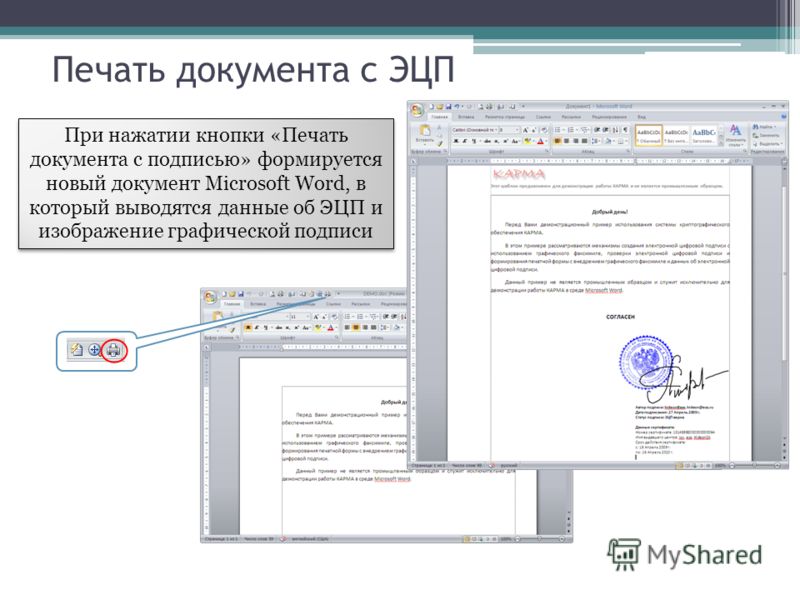
Task: Toggle paragraph marks (¶) in front window
Action: click(x=626, y=130)
